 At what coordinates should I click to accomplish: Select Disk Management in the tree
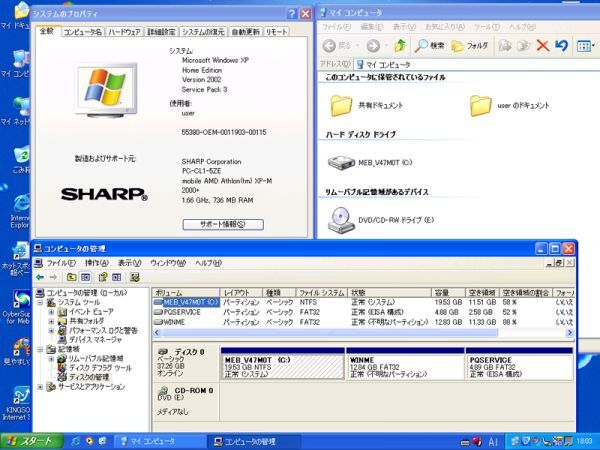[90, 377]
